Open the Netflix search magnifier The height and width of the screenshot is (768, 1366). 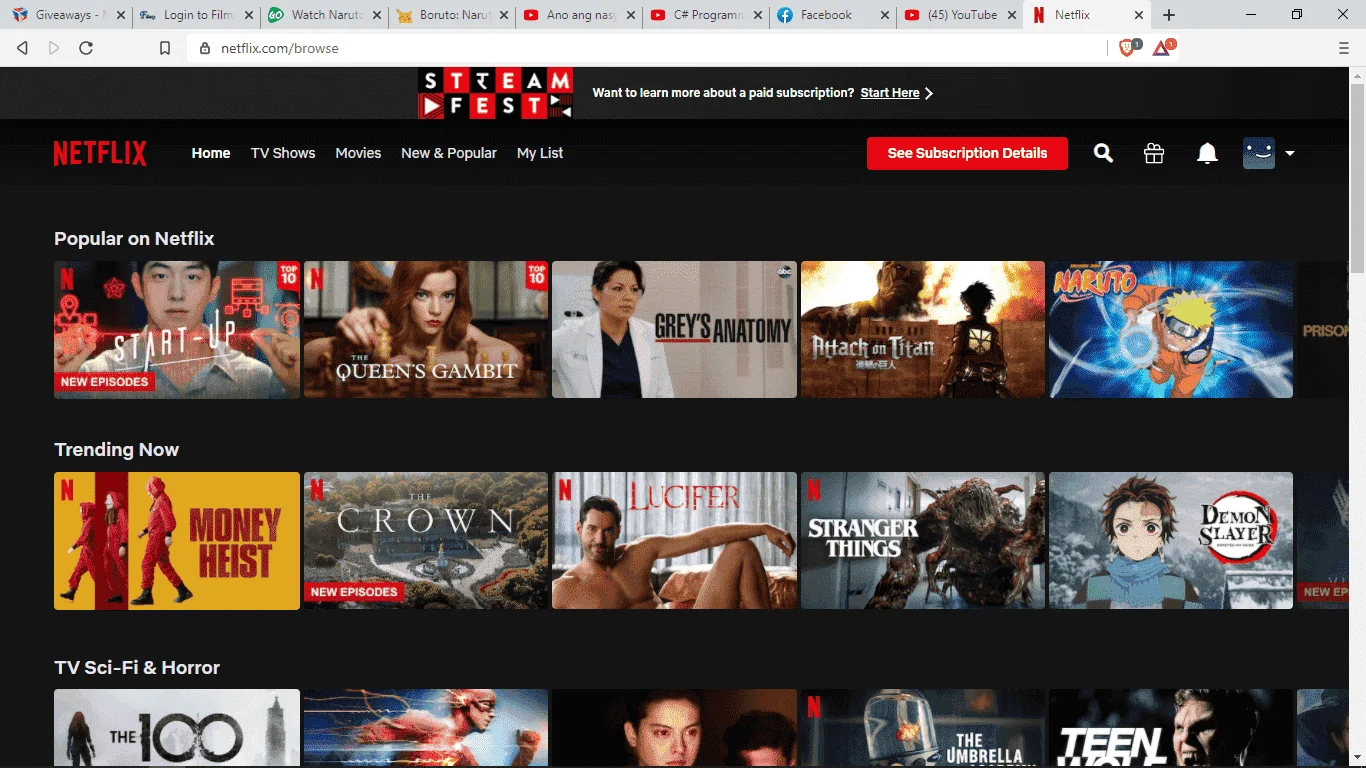pos(1103,153)
